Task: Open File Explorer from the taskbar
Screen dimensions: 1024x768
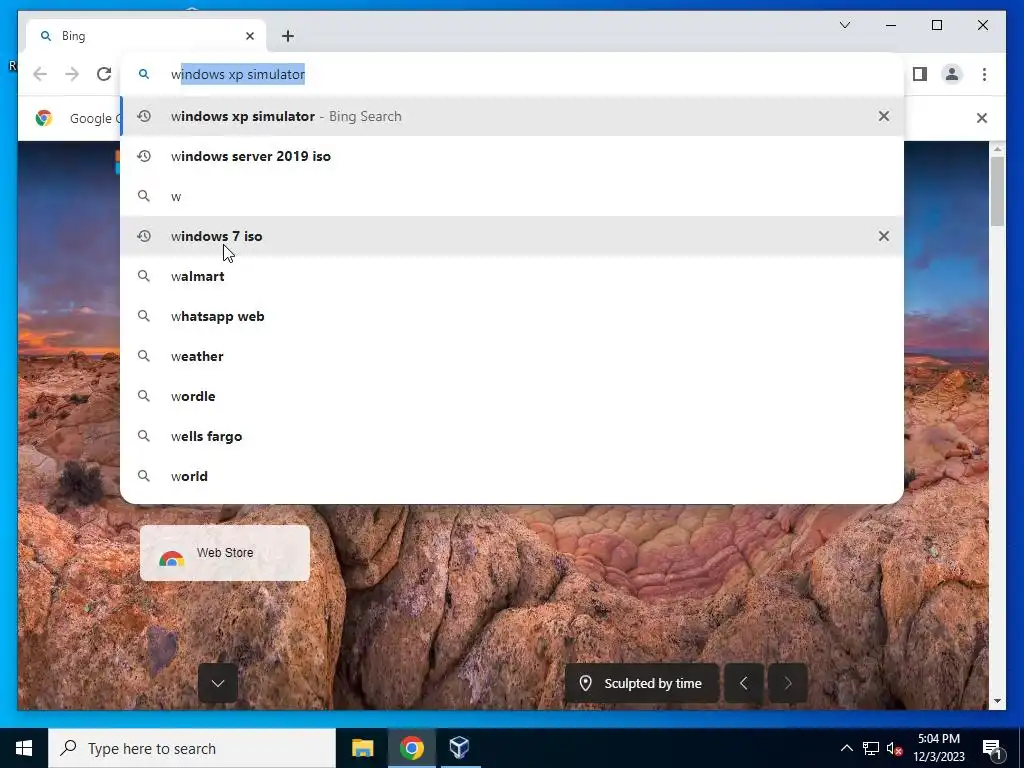Action: 362,748
